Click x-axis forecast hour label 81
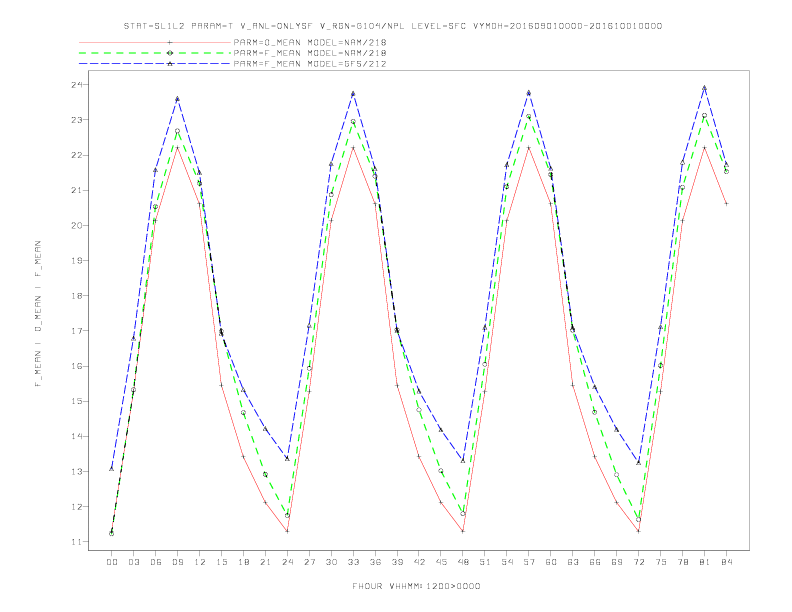Image resolution: width=792 pixels, height=612 pixels. click(705, 562)
